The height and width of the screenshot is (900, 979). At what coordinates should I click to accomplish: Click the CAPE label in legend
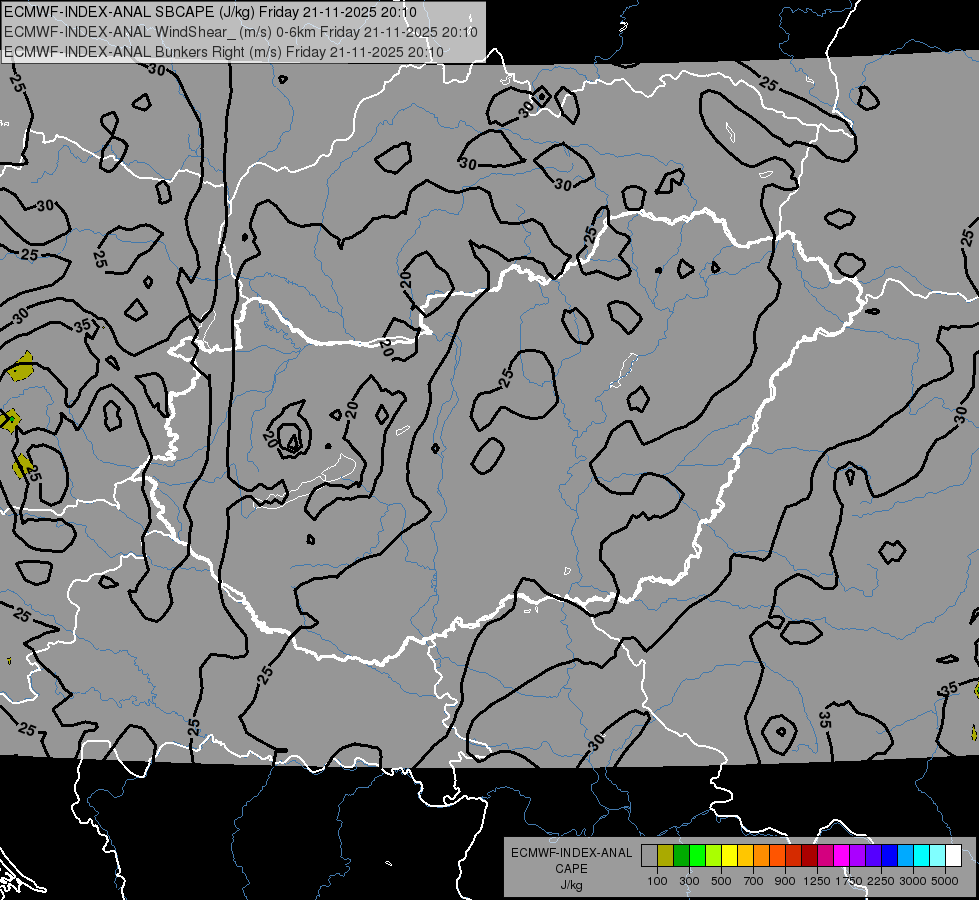tap(571, 869)
